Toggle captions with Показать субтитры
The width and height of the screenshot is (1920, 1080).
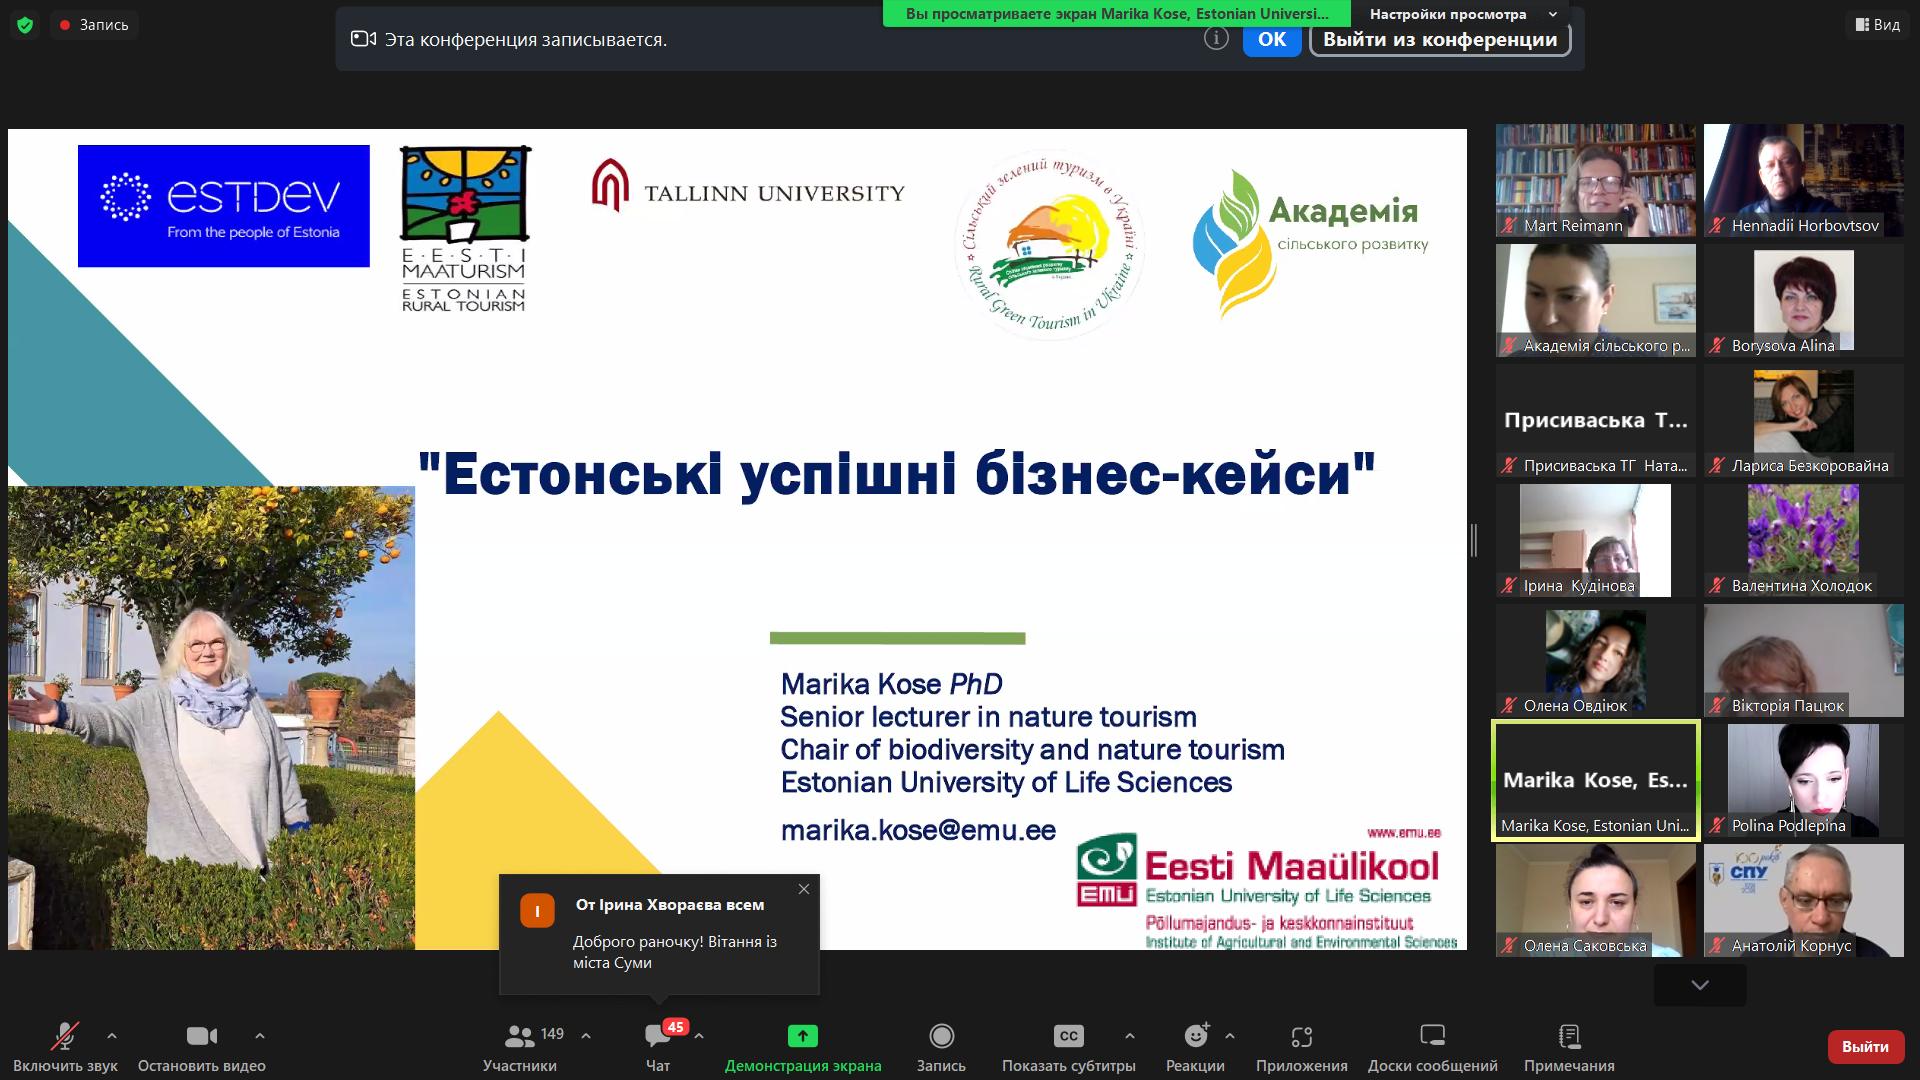click(1068, 1037)
